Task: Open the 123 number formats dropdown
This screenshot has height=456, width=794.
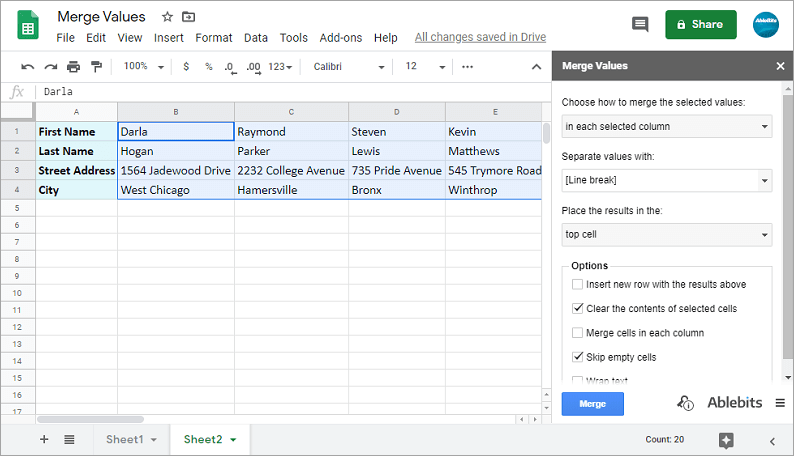Action: [x=280, y=67]
